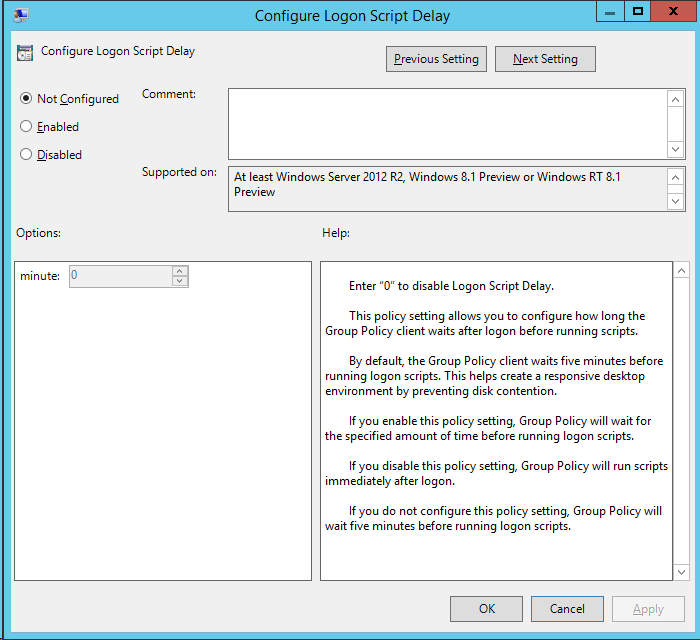
Task: Decrease minute value with spinner down arrow
Action: tap(179, 281)
